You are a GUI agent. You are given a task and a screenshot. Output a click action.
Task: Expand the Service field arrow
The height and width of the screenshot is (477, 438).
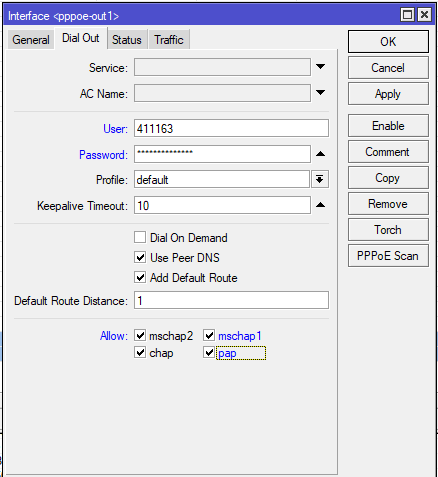pyautogui.click(x=320, y=67)
